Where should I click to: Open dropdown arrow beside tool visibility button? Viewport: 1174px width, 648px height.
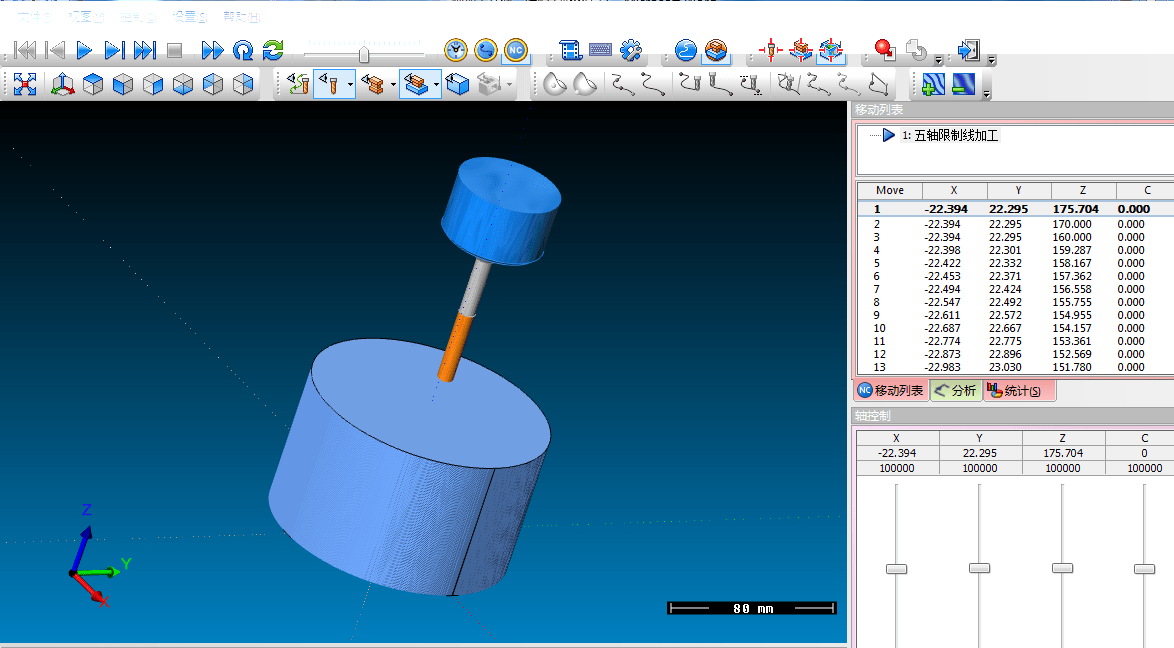350,86
